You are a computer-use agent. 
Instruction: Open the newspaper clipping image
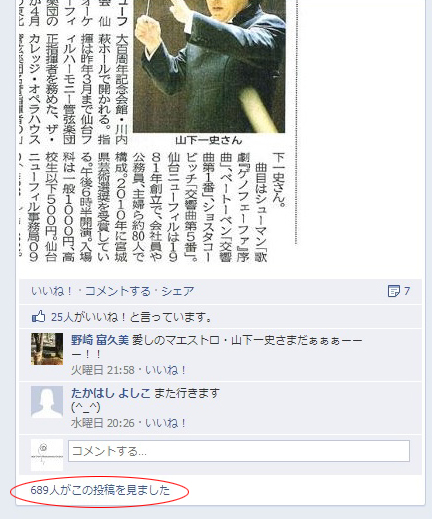158,132
